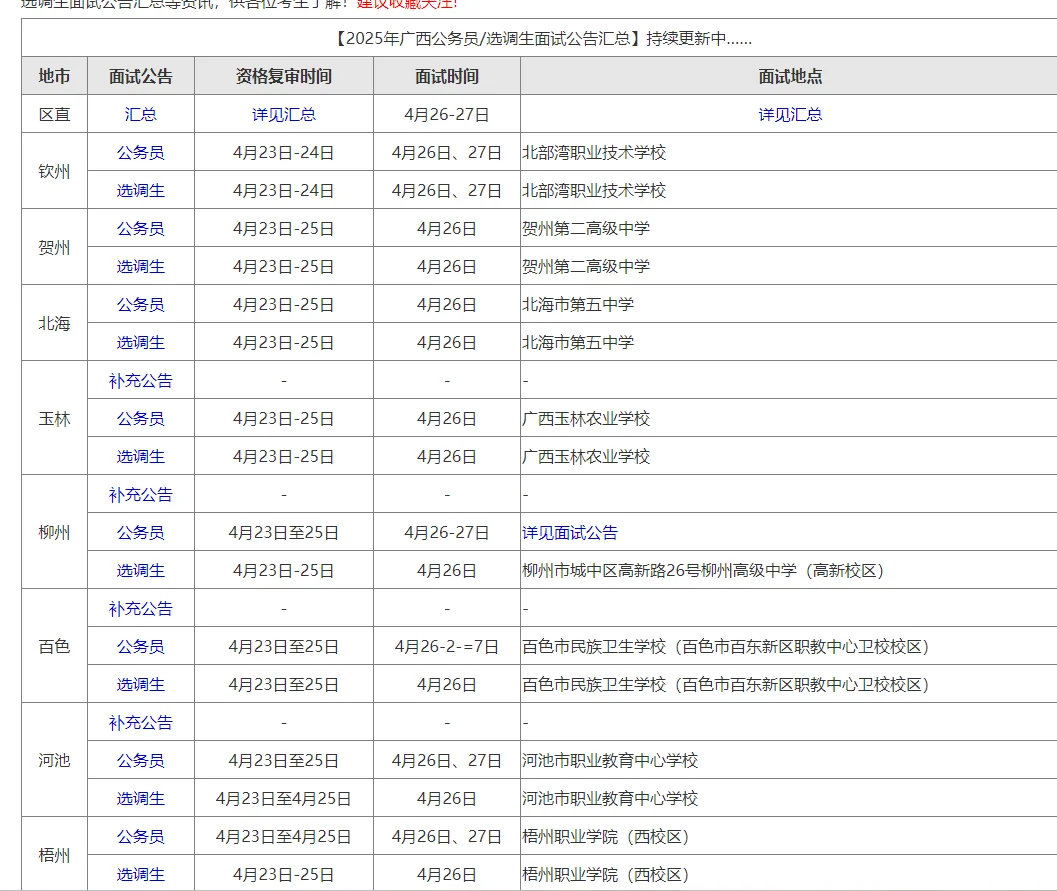Open 百色 补充公告 link

[140, 609]
